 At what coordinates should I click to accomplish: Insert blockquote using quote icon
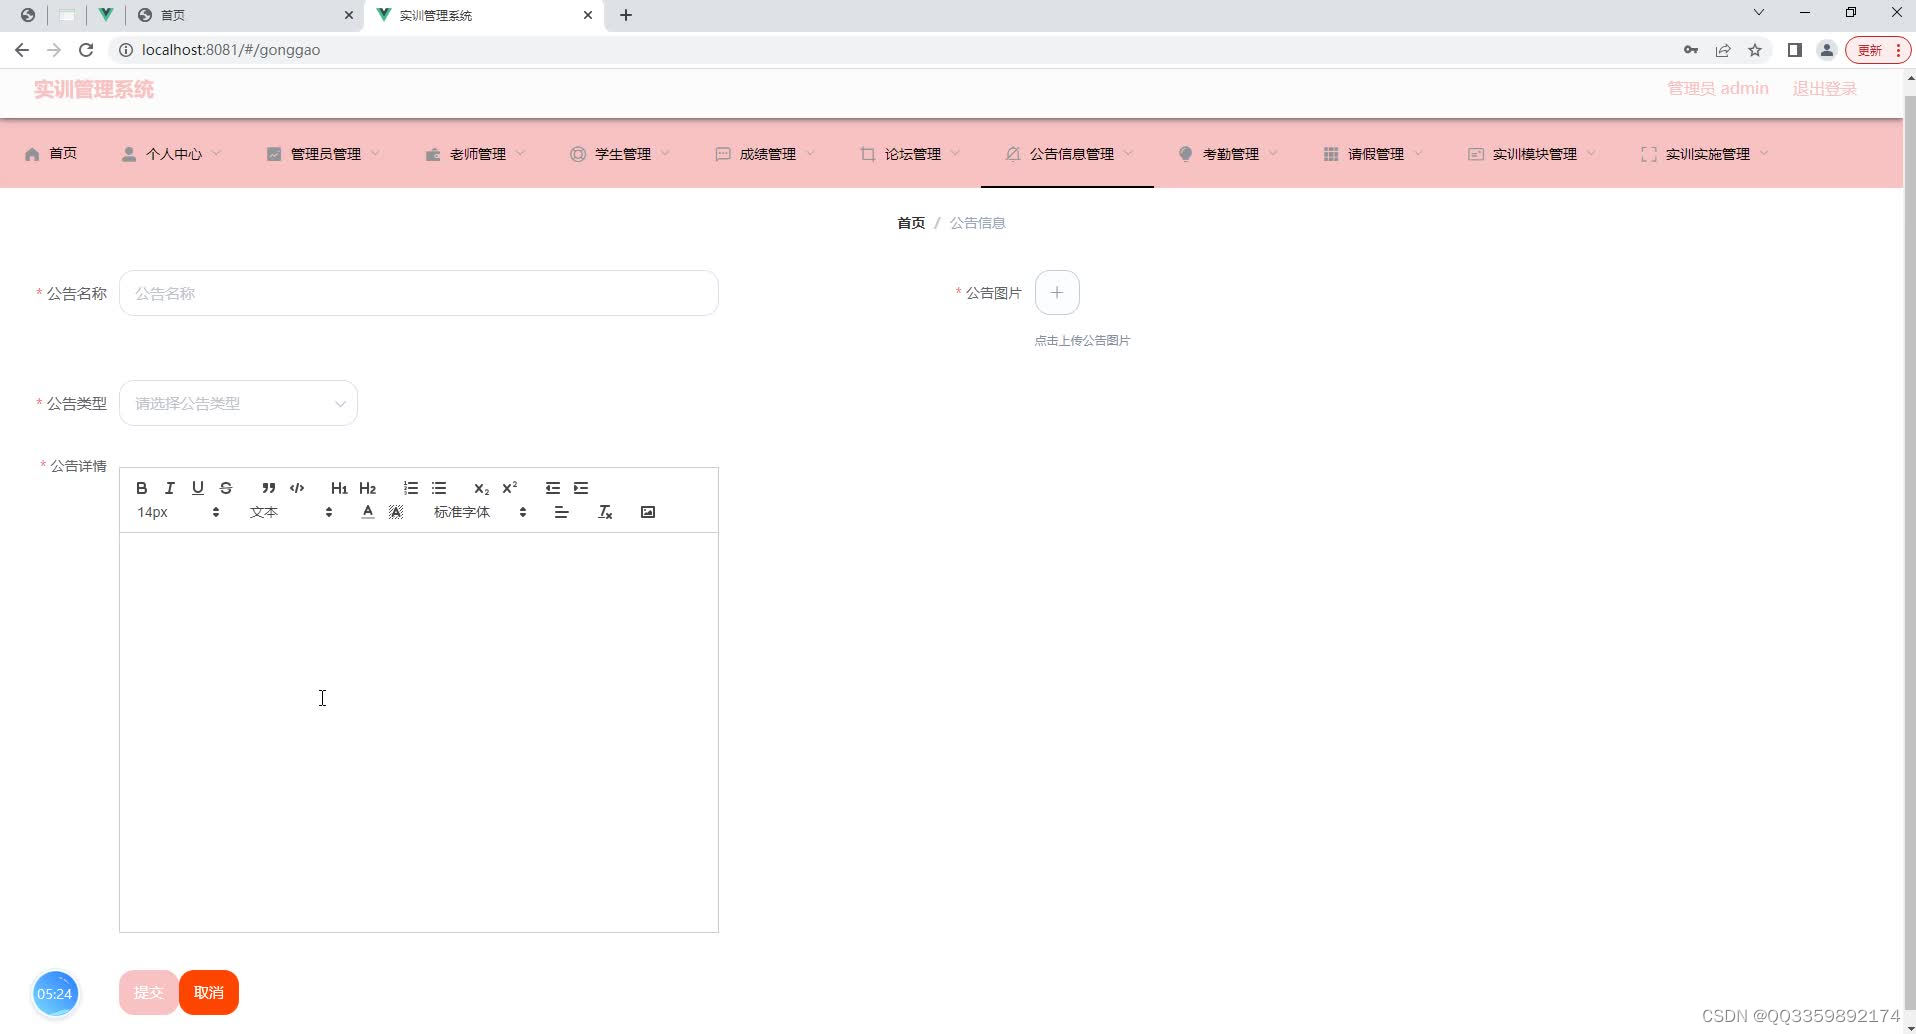point(268,488)
